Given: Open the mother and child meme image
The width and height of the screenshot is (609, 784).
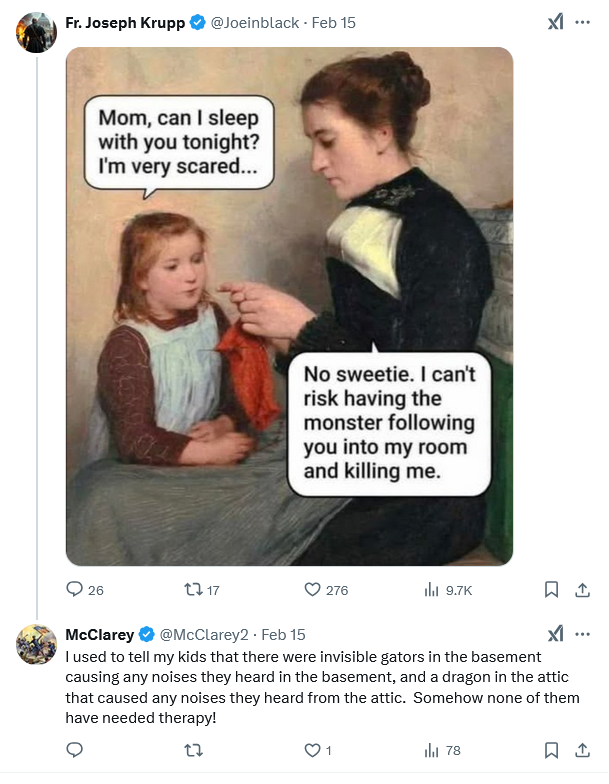Looking at the screenshot, I should tap(289, 306).
